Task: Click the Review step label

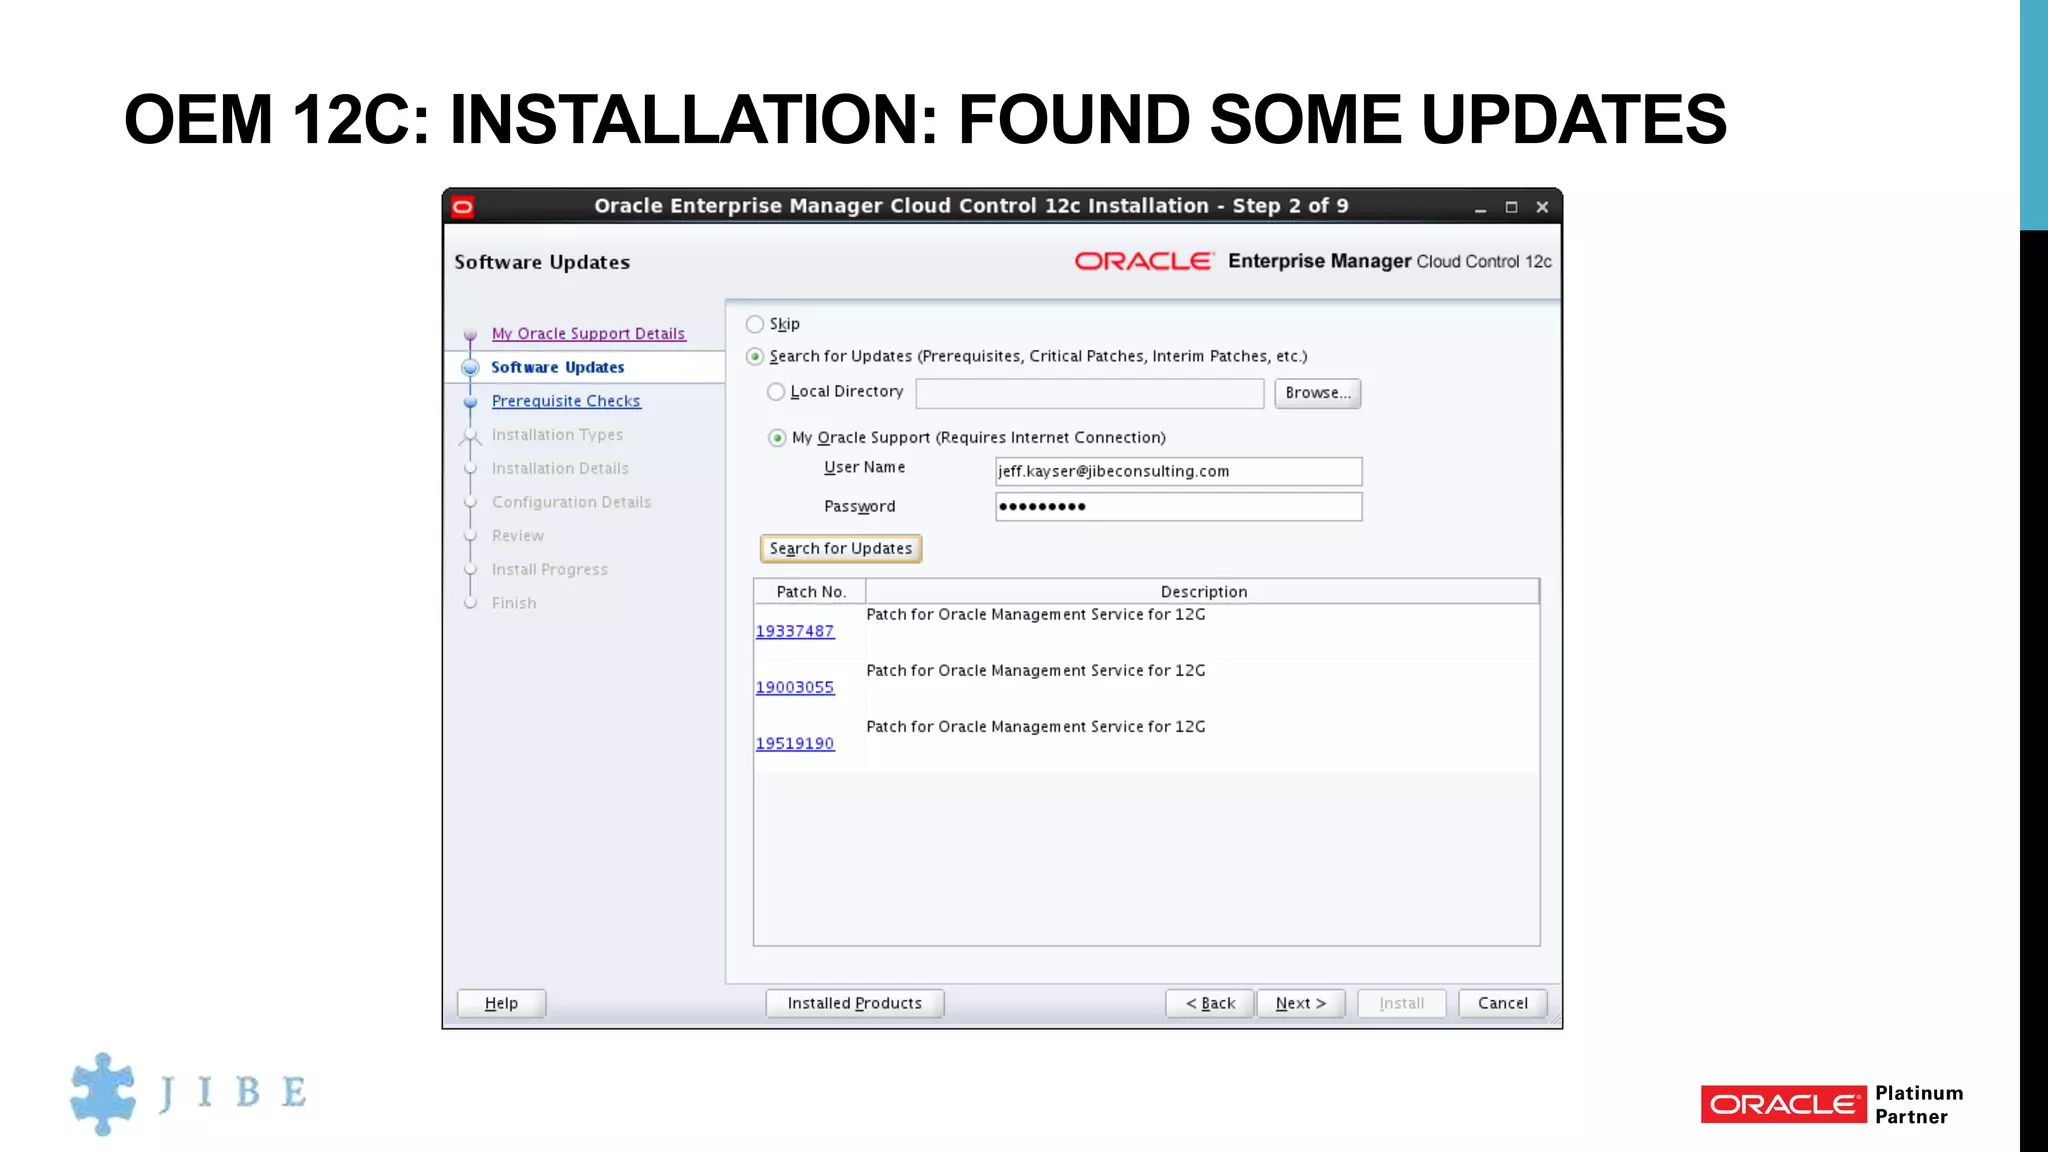Action: [517, 536]
